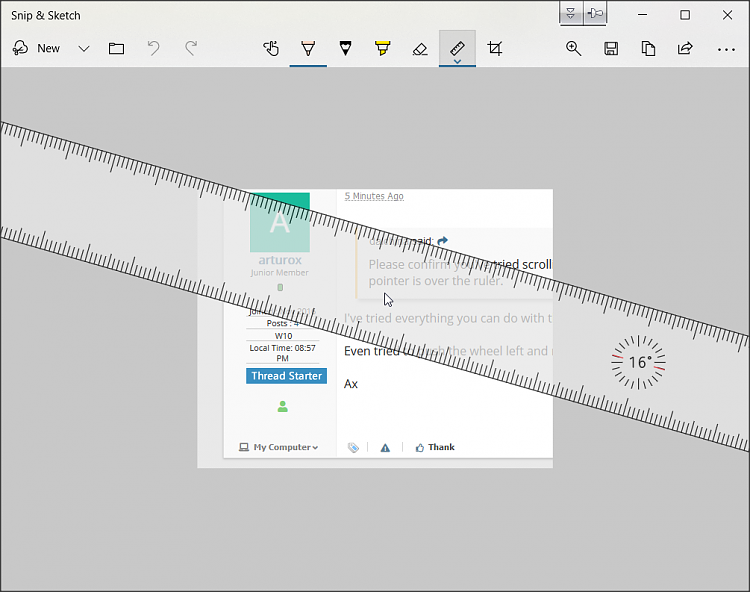The width and height of the screenshot is (750, 592).
Task: Open file with the folder icon
Action: click(116, 48)
